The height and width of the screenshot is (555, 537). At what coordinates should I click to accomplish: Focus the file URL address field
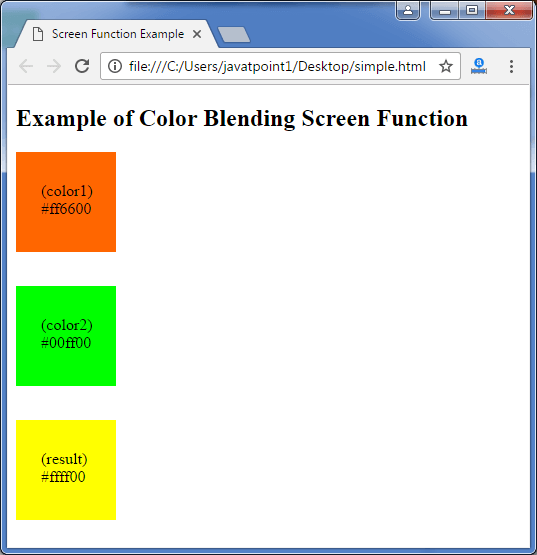277,66
